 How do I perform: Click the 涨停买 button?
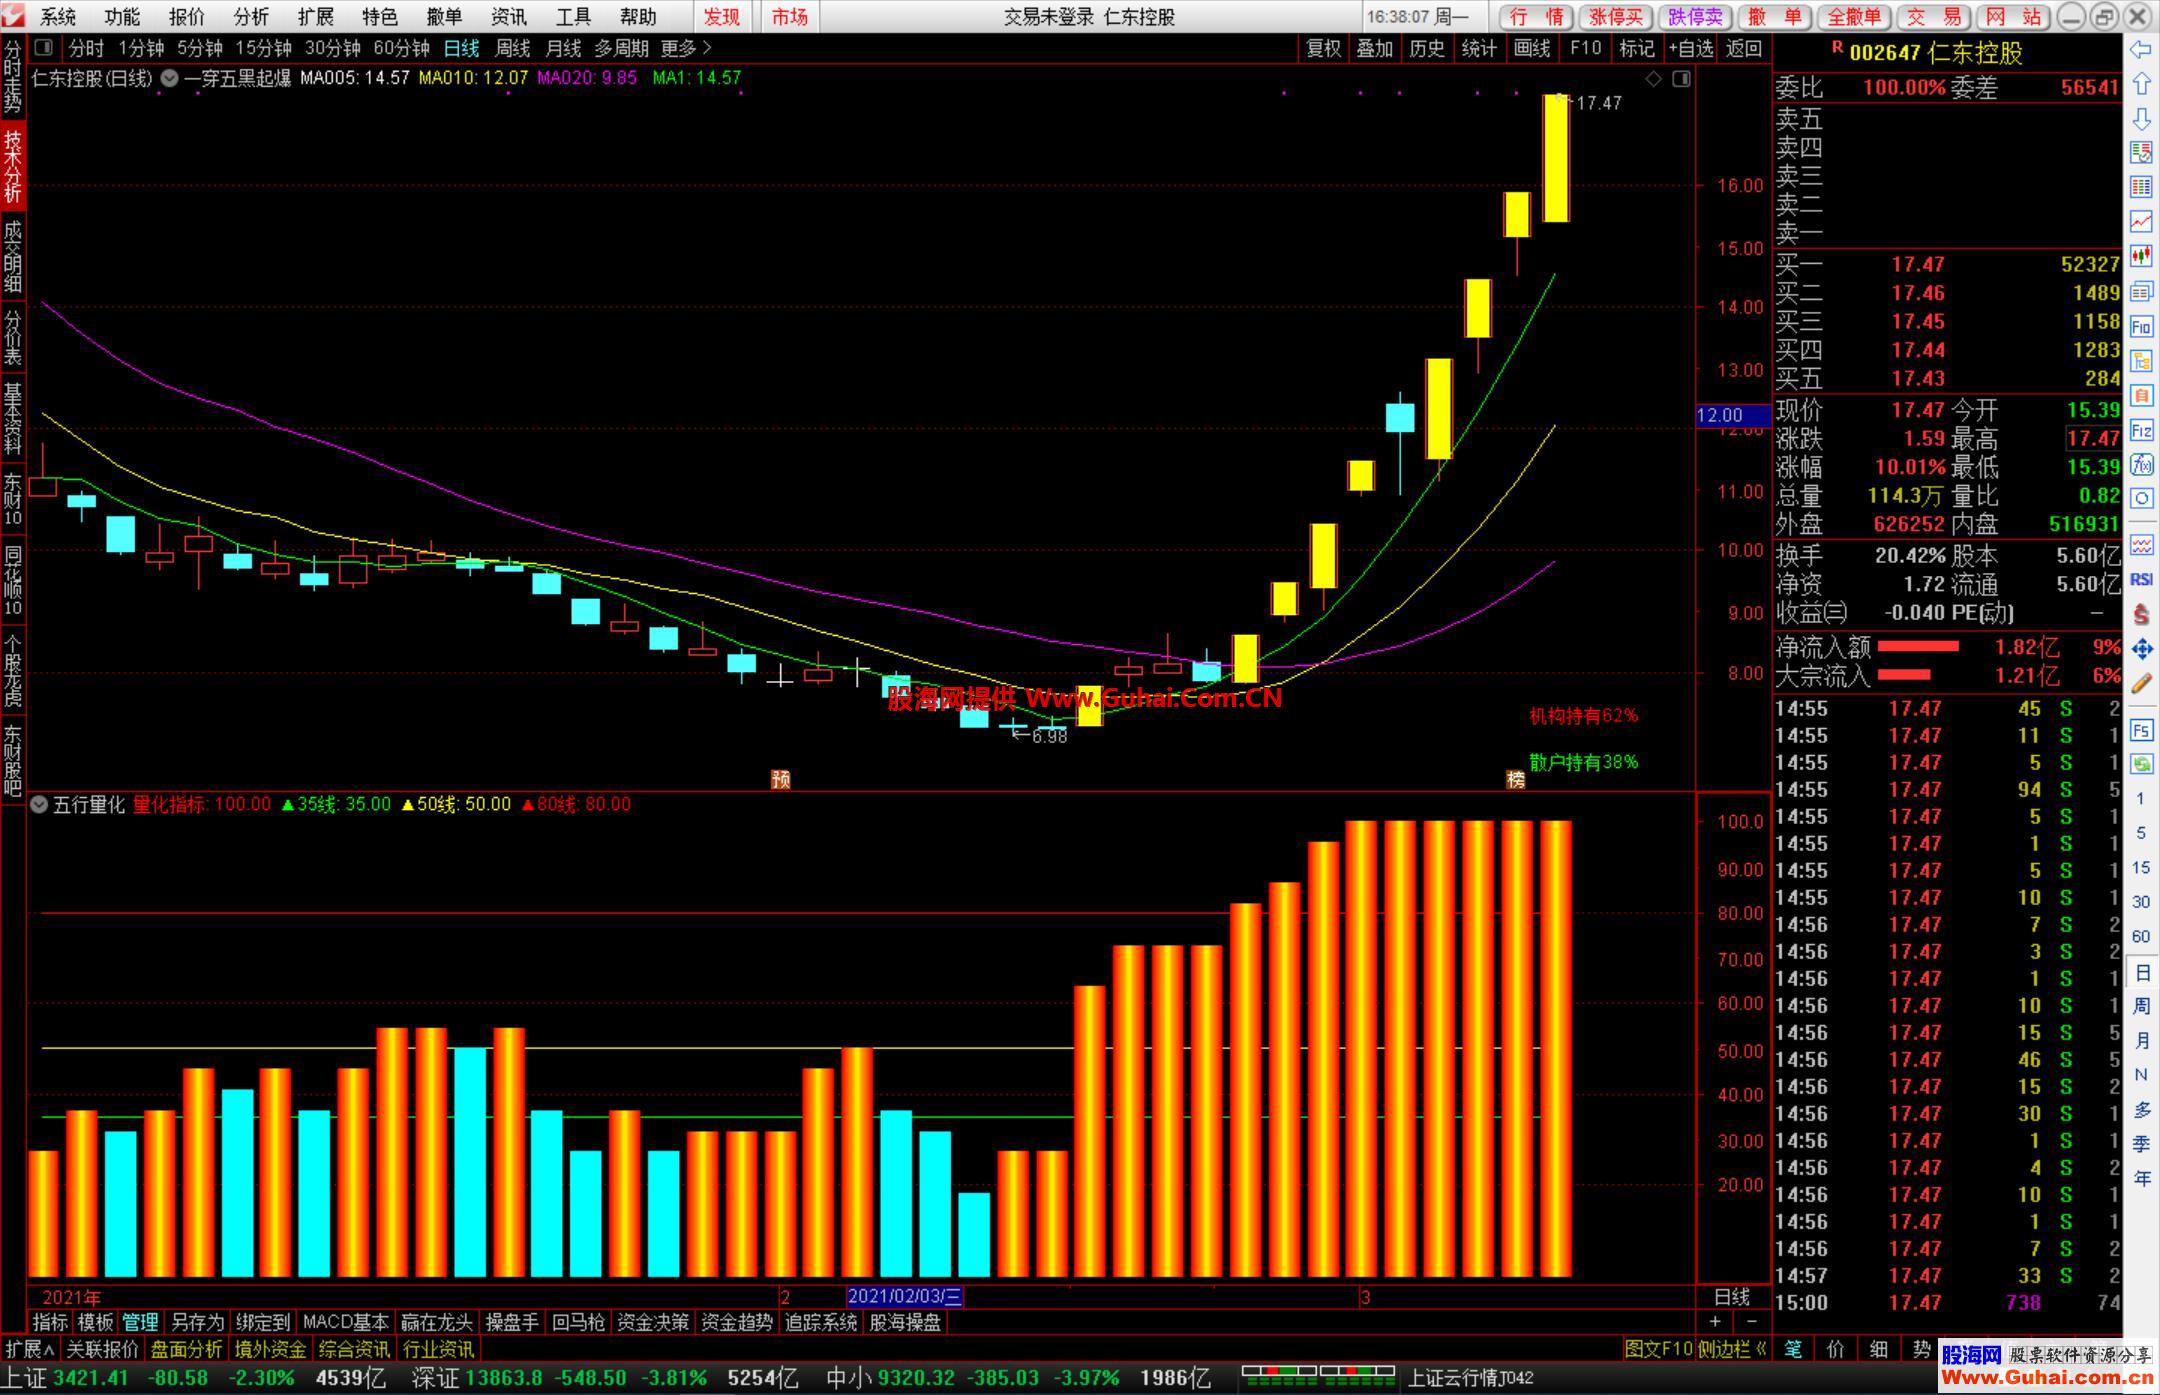pos(1616,17)
